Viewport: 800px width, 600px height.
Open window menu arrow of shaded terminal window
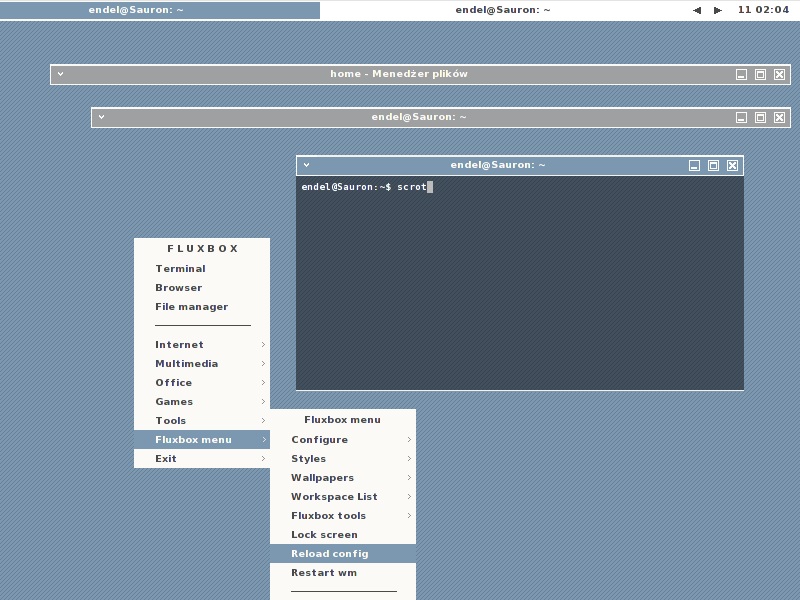pos(102,117)
